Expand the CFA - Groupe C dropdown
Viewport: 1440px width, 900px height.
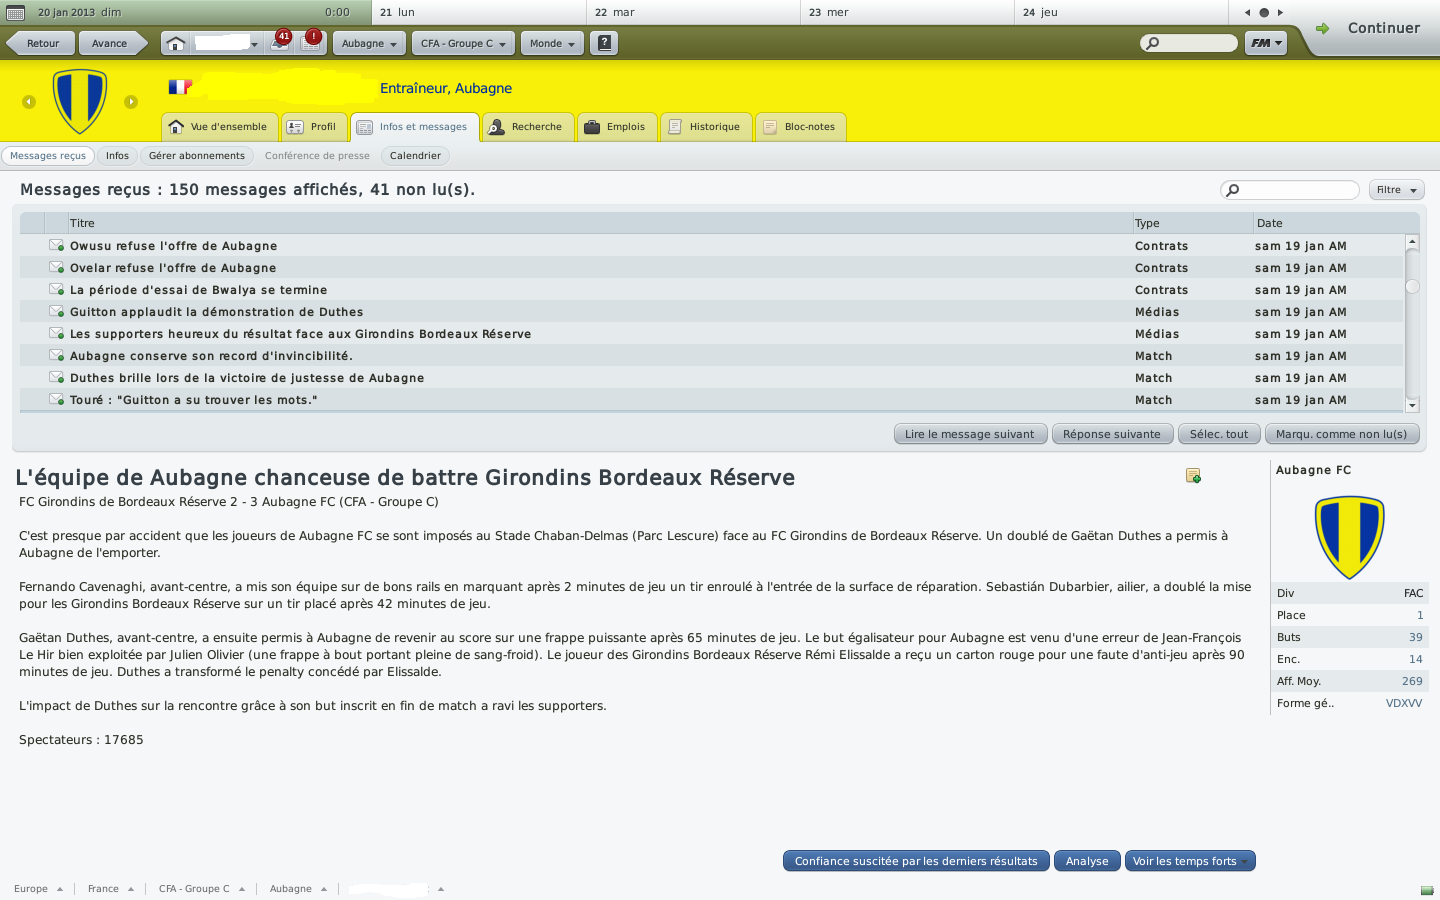(x=464, y=43)
